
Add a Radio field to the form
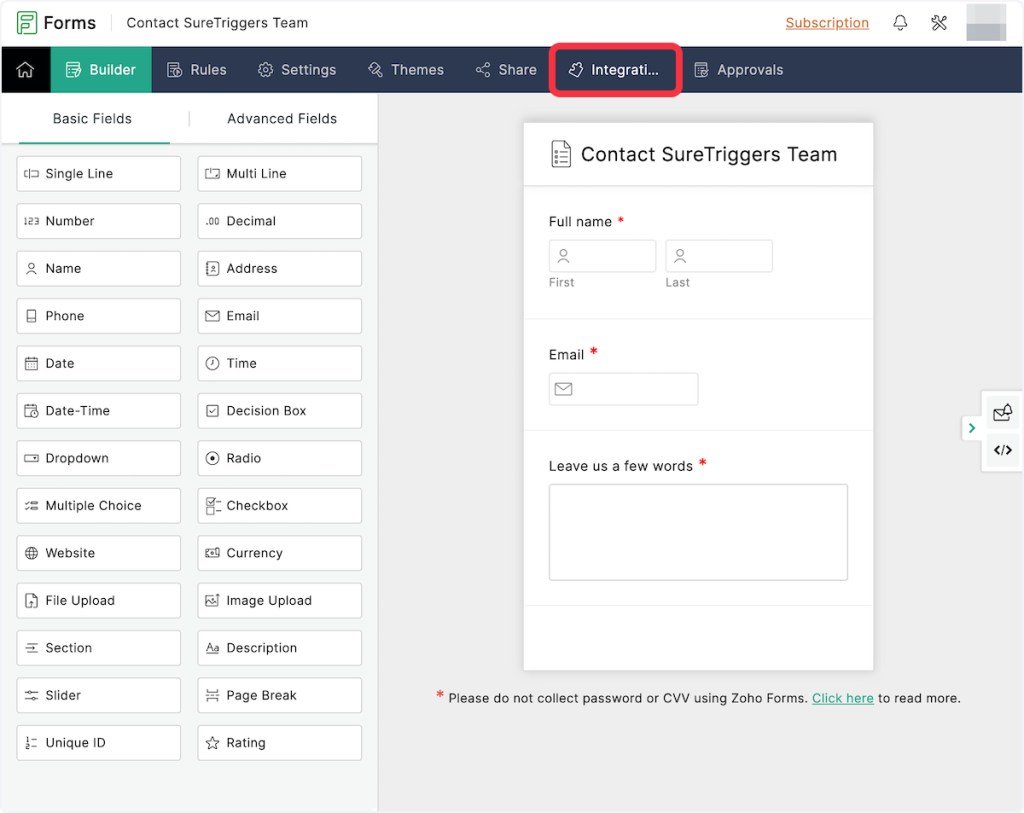[x=279, y=458]
